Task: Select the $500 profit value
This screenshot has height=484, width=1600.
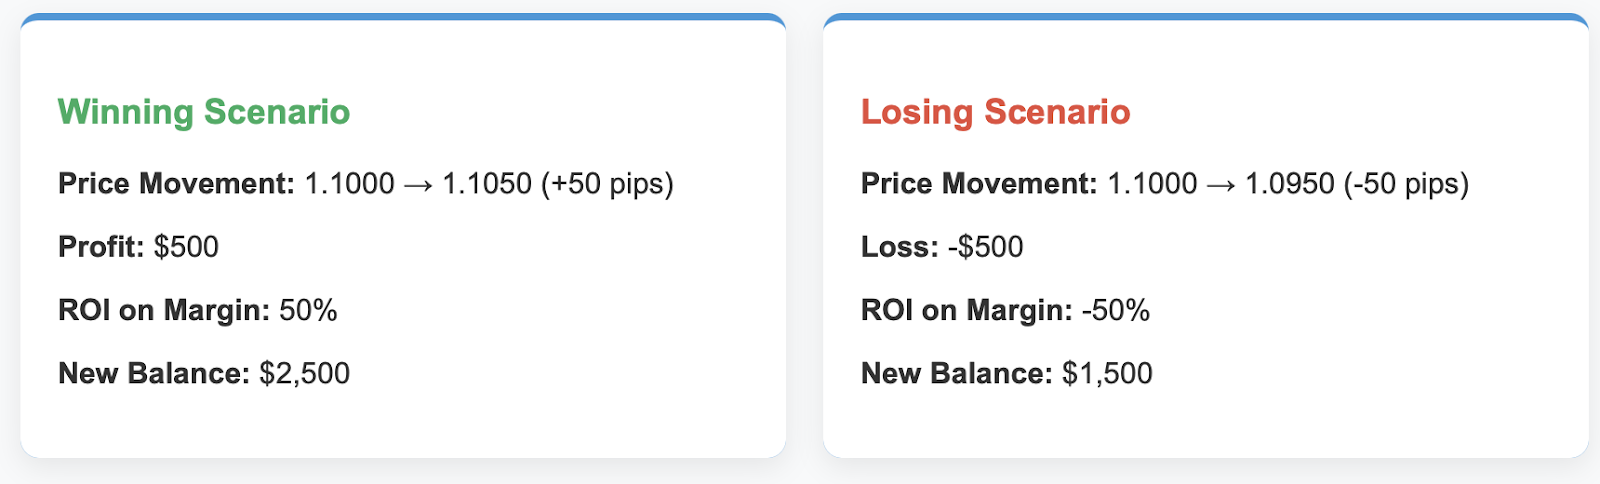Action: (x=186, y=247)
